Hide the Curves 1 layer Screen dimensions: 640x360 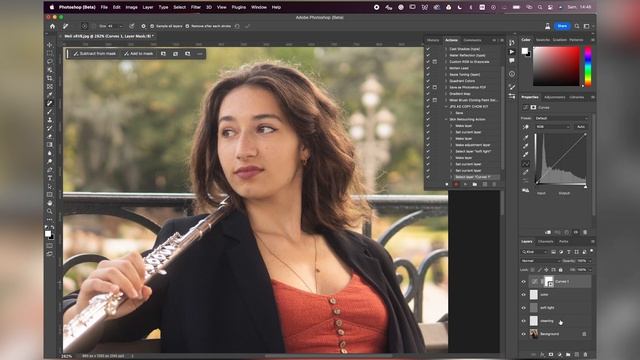tap(524, 281)
